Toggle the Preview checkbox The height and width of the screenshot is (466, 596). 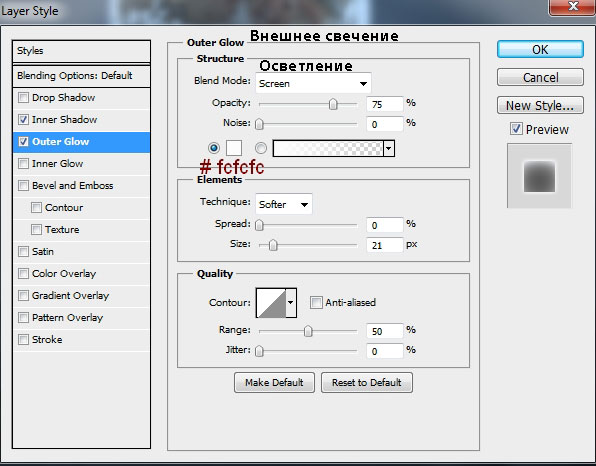click(516, 129)
